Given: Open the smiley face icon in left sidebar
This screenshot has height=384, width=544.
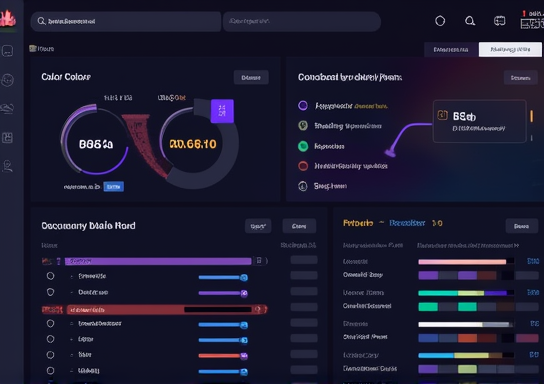Looking at the screenshot, I should click(8, 80).
